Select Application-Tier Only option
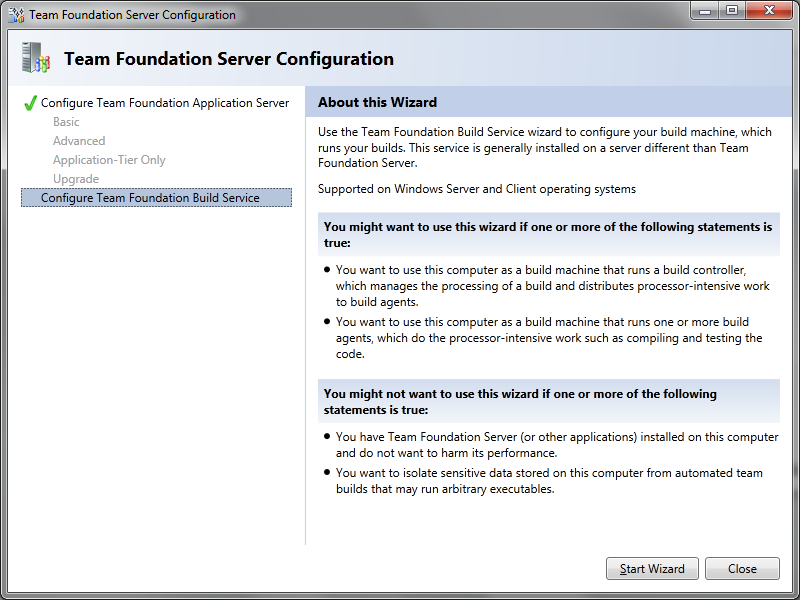The height and width of the screenshot is (600, 800). click(x=109, y=160)
